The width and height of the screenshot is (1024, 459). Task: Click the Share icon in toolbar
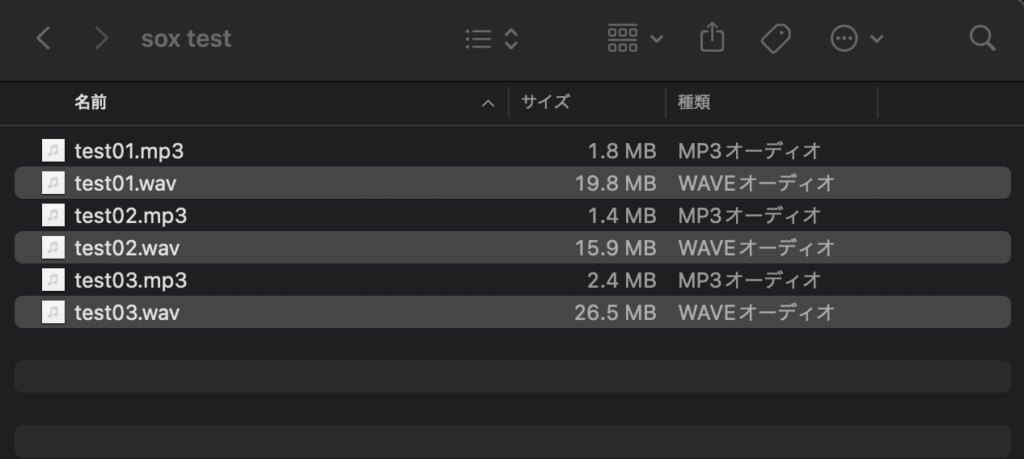pos(711,39)
